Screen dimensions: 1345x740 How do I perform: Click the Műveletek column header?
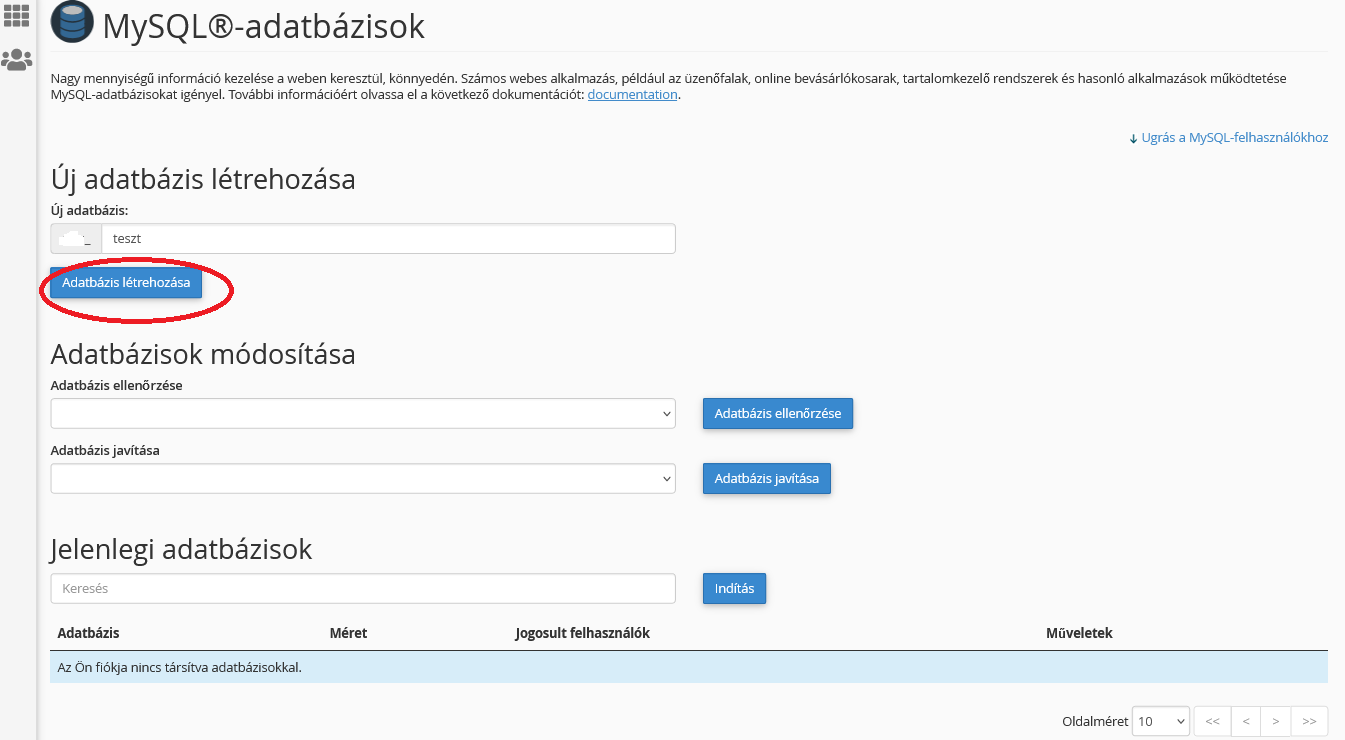pyautogui.click(x=1079, y=633)
